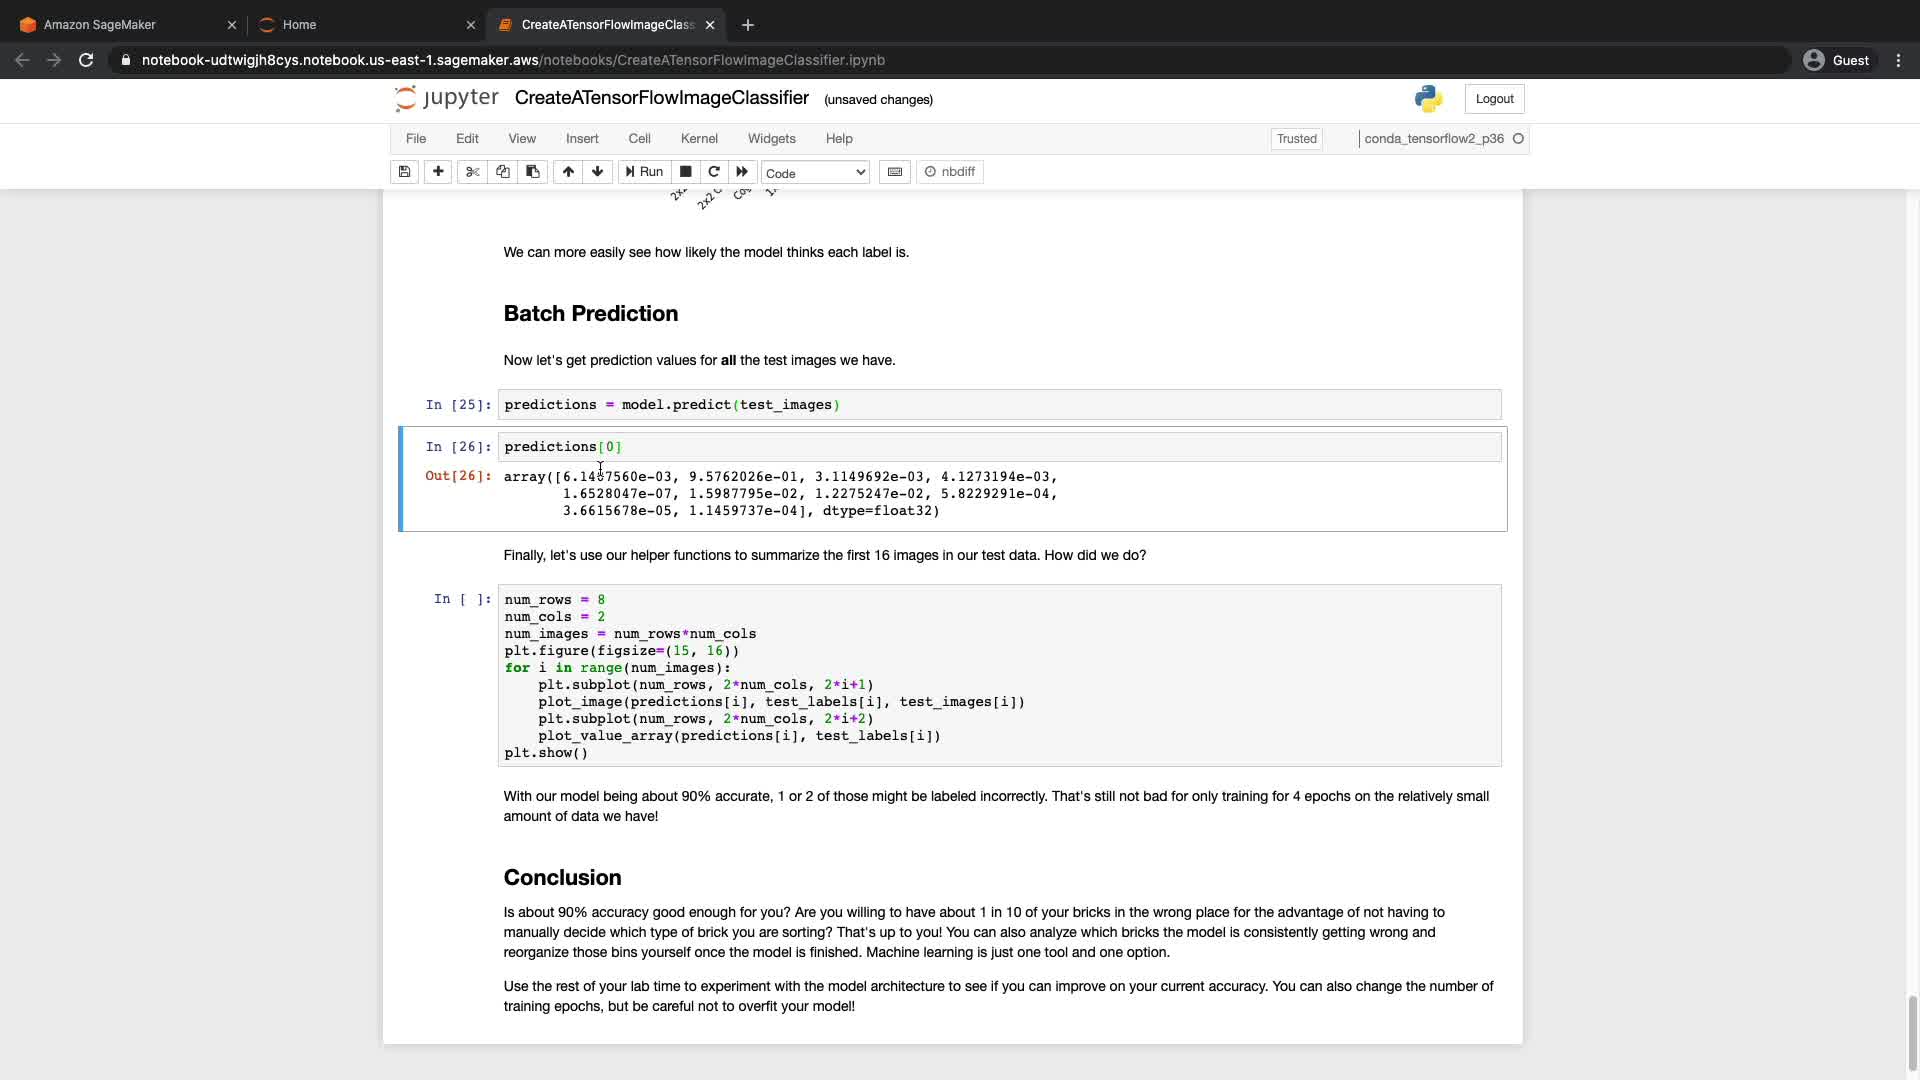
Task: Click the save and checkpoint icon
Action: [404, 172]
